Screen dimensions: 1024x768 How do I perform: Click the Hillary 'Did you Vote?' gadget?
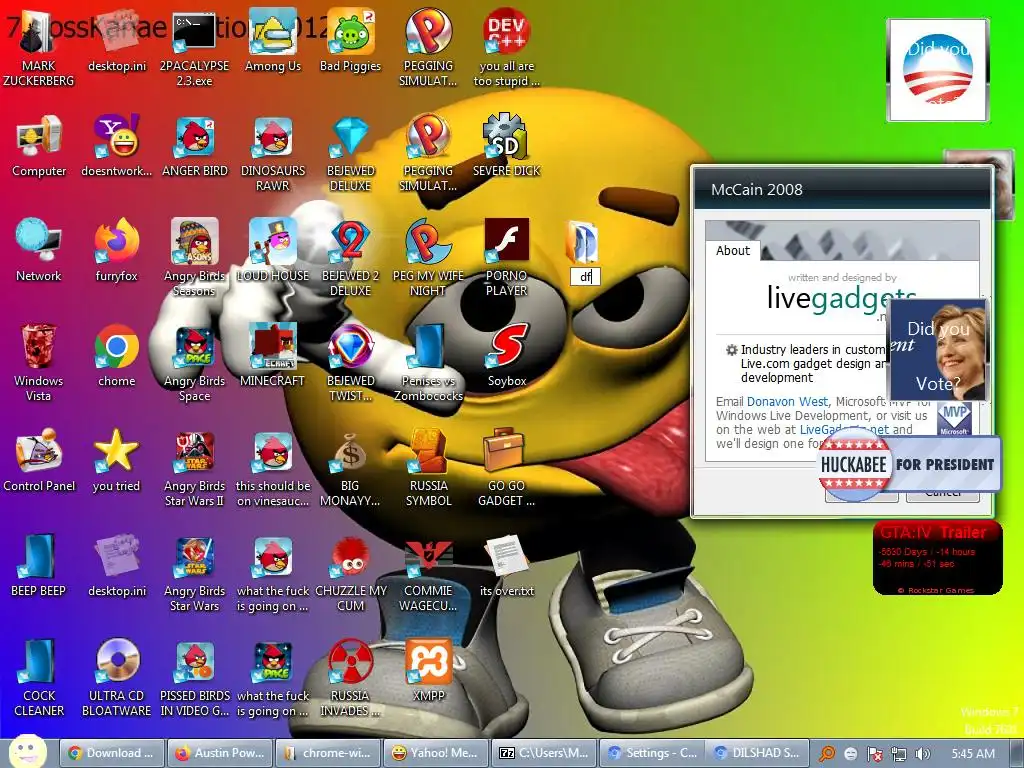937,350
